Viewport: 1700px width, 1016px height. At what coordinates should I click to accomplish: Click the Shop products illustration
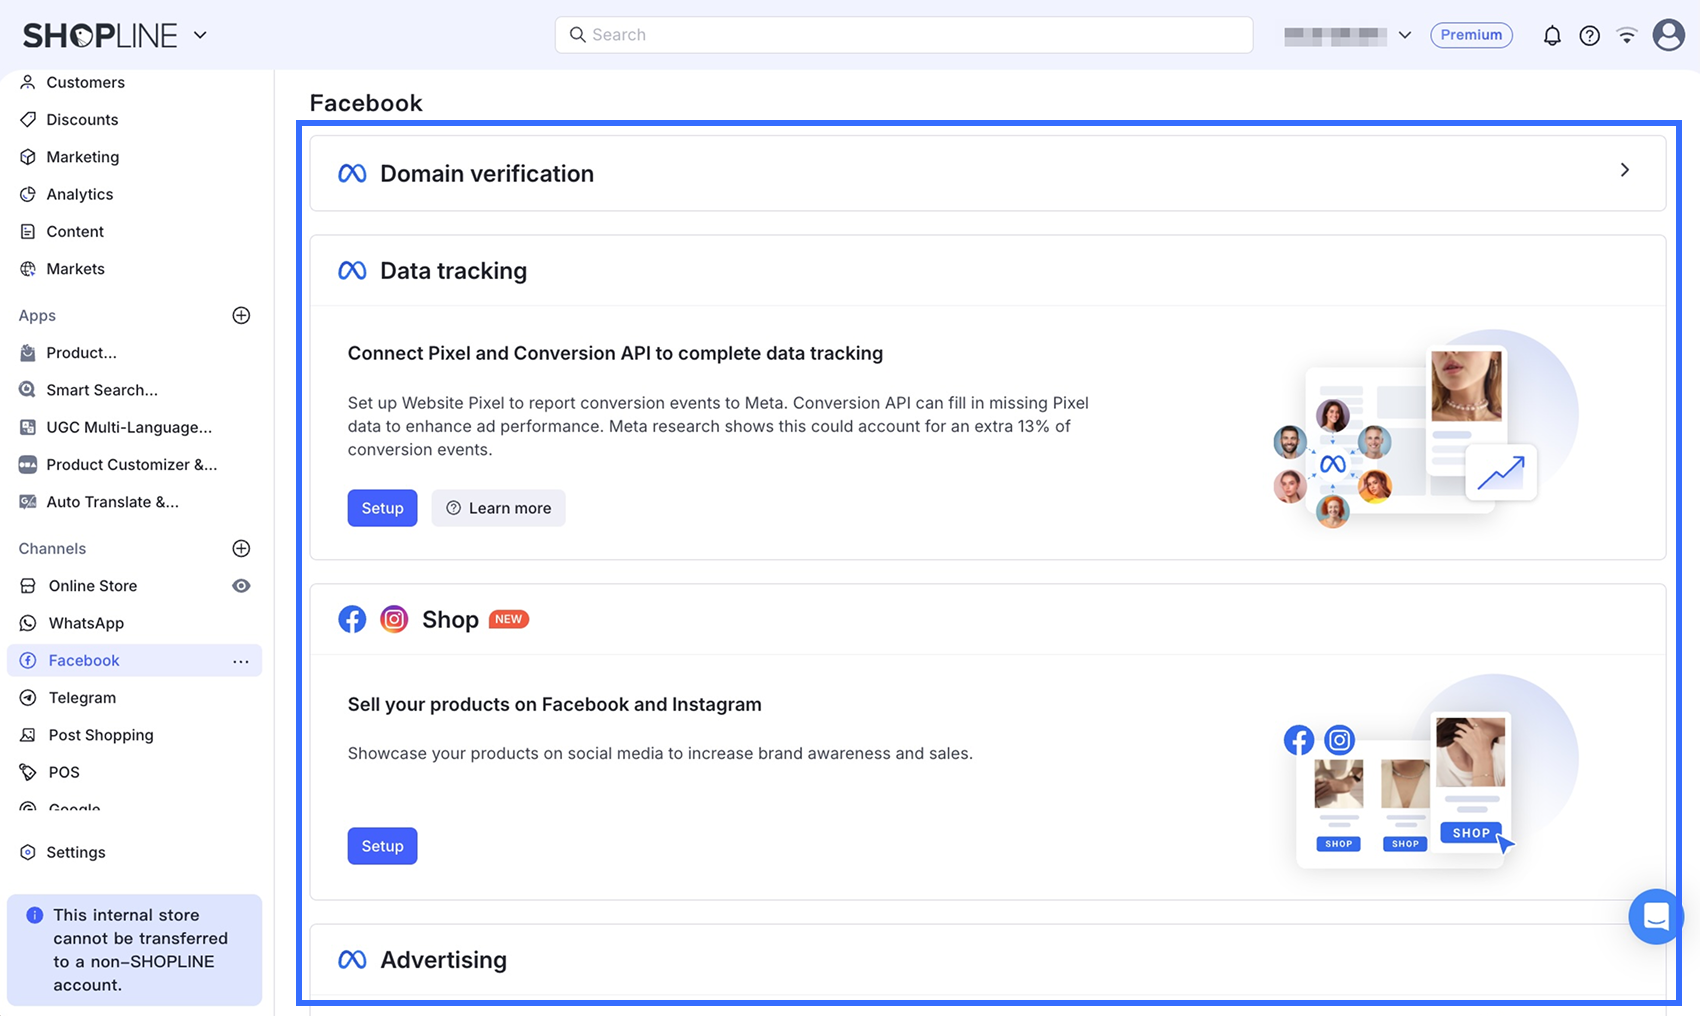[1431, 772]
